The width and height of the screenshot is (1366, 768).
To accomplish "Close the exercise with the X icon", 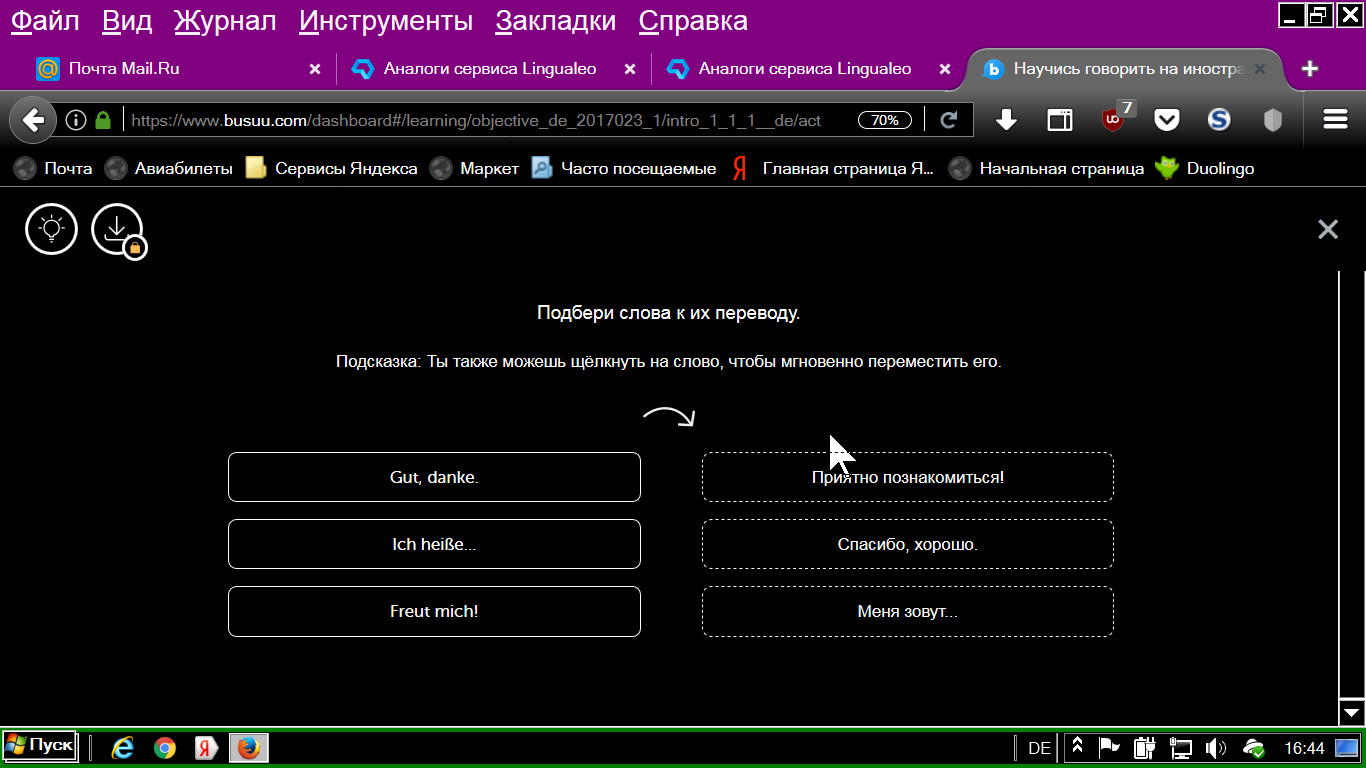I will tap(1327, 229).
